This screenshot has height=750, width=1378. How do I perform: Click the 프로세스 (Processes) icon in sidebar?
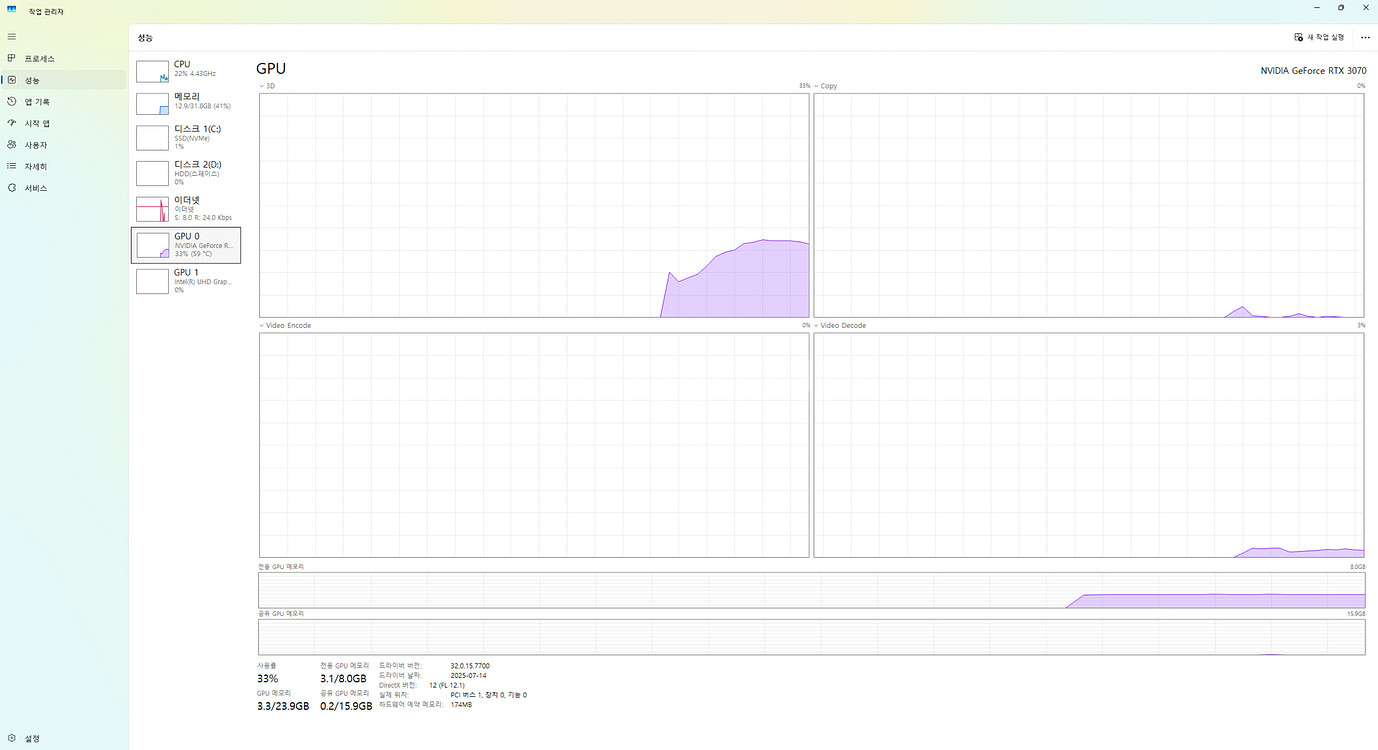tap(12, 59)
